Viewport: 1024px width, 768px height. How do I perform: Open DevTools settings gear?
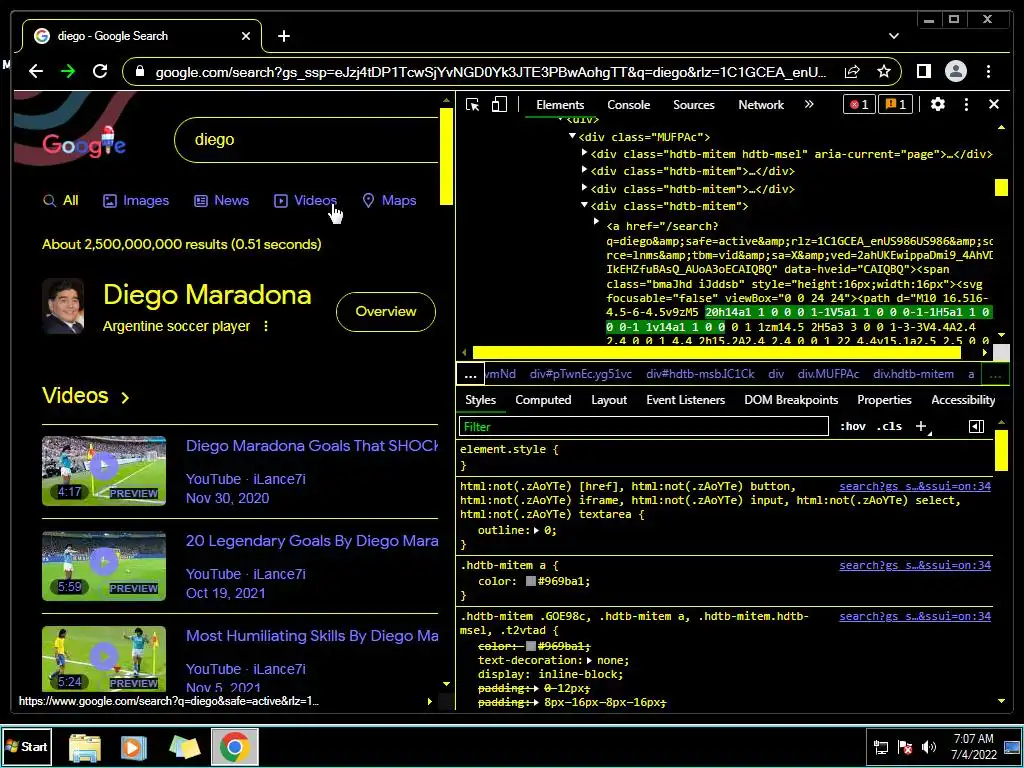(938, 104)
